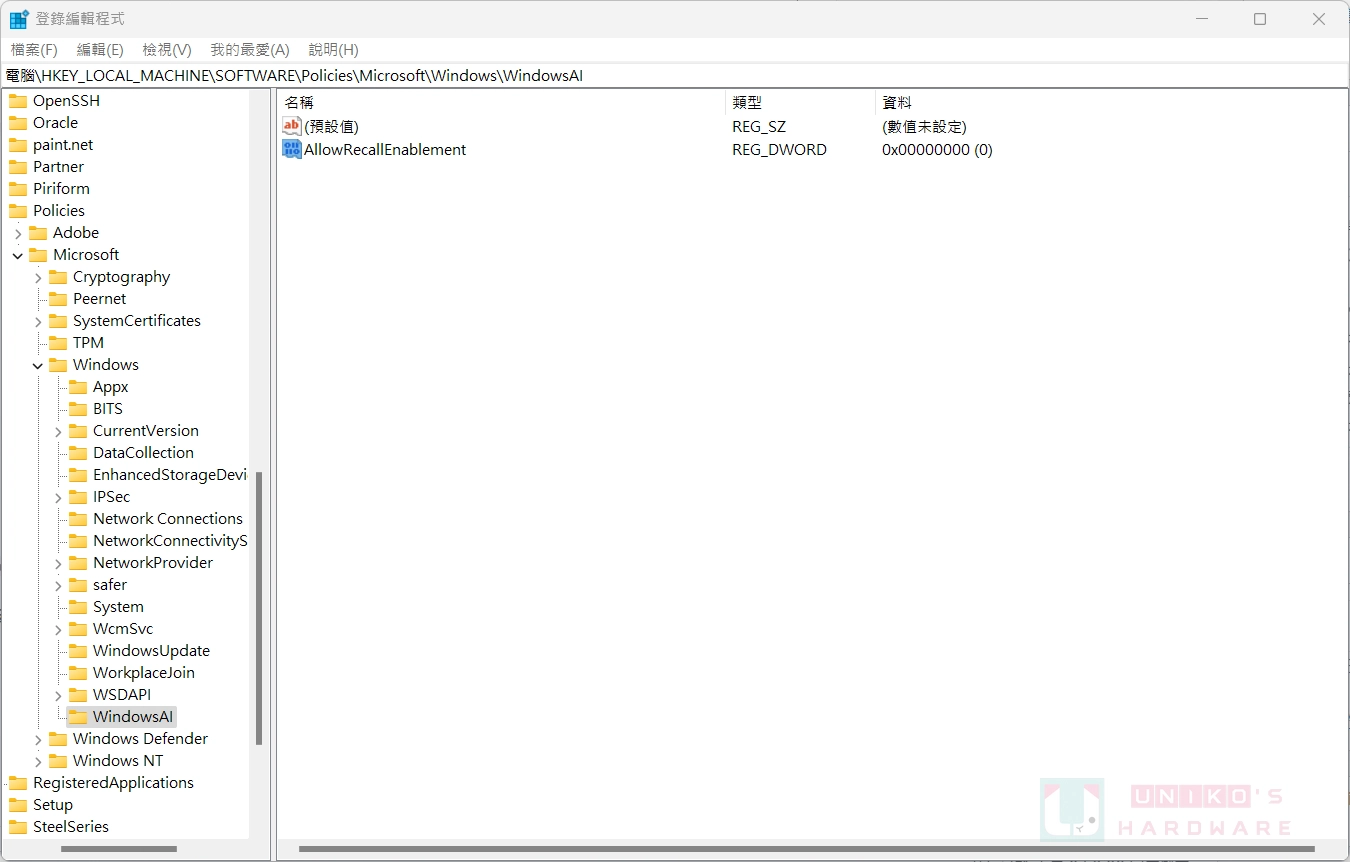The image size is (1350, 862).
Task: Select the (預設值) value name
Action: tap(331, 126)
